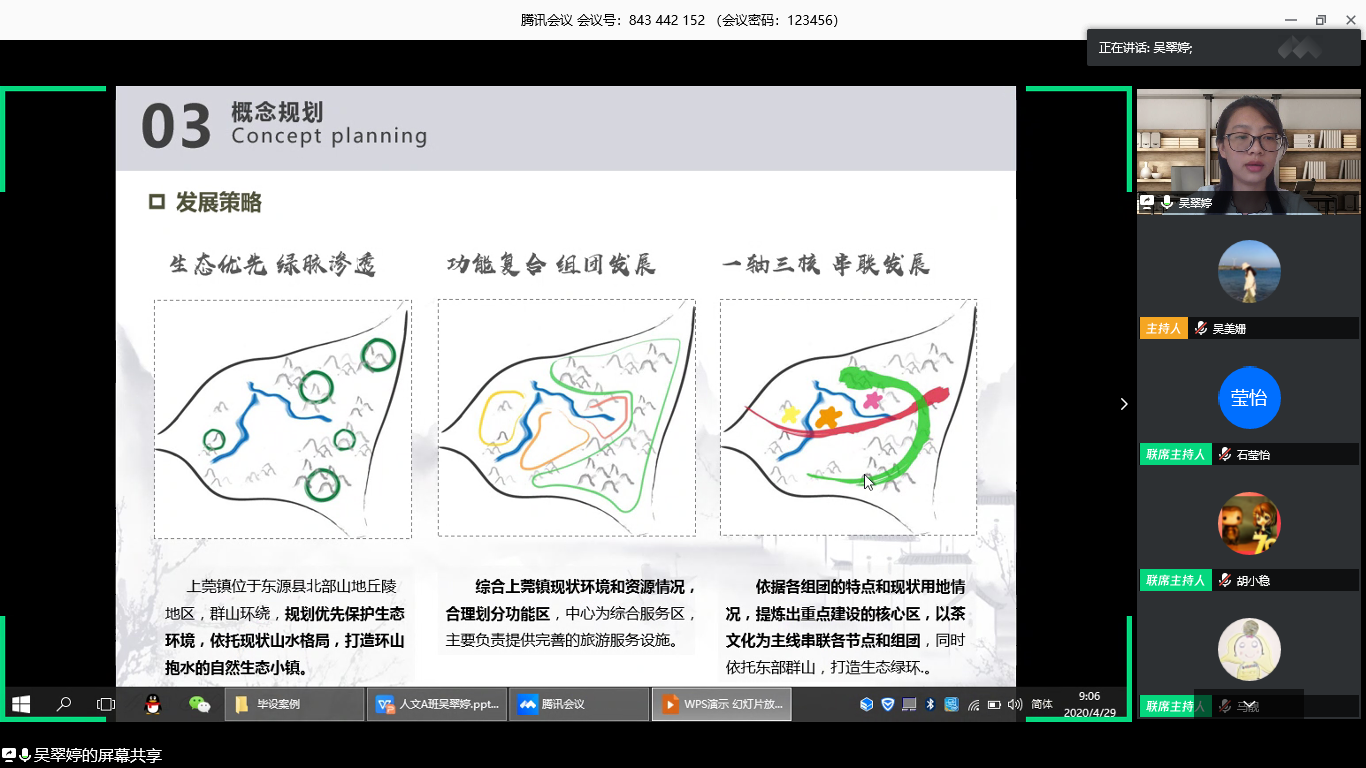Click the muted mic icon beside 石莹怡

pyautogui.click(x=1225, y=455)
